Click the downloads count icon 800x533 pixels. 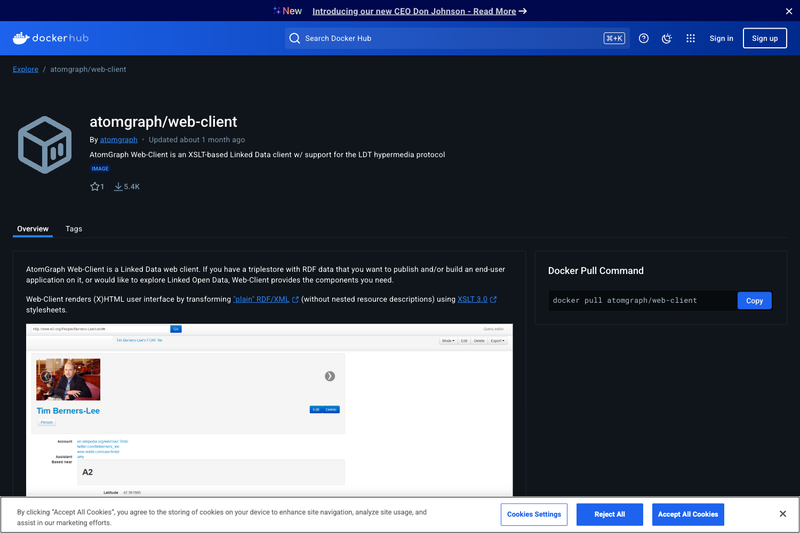118,187
